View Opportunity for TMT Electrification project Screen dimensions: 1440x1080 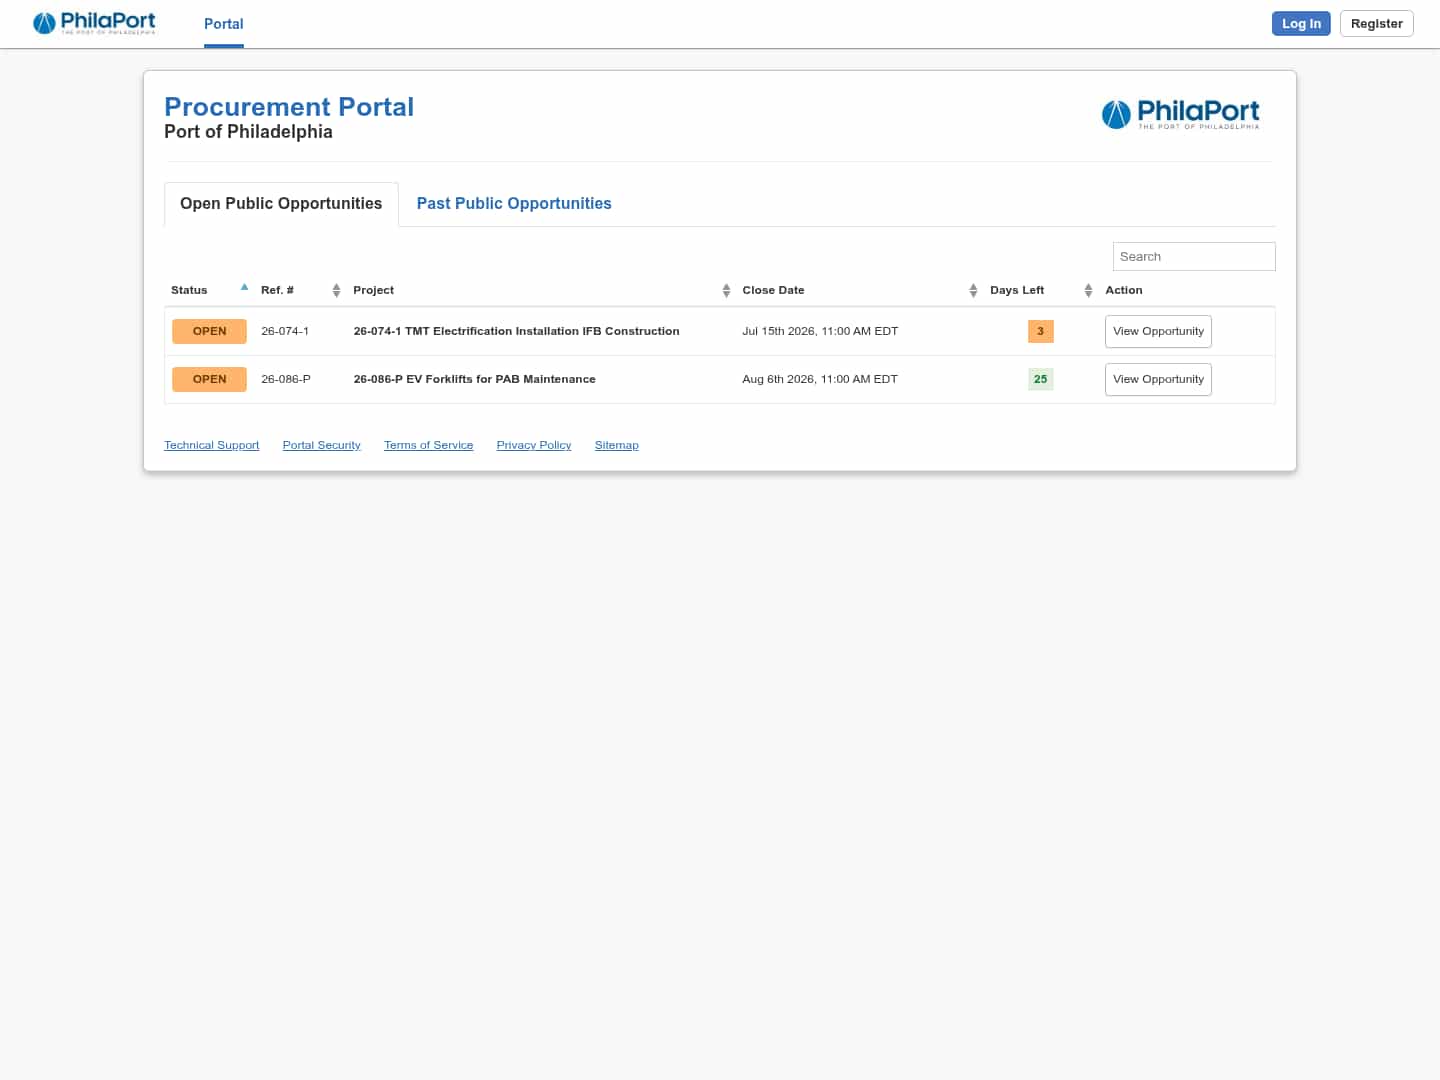[x=1158, y=331]
